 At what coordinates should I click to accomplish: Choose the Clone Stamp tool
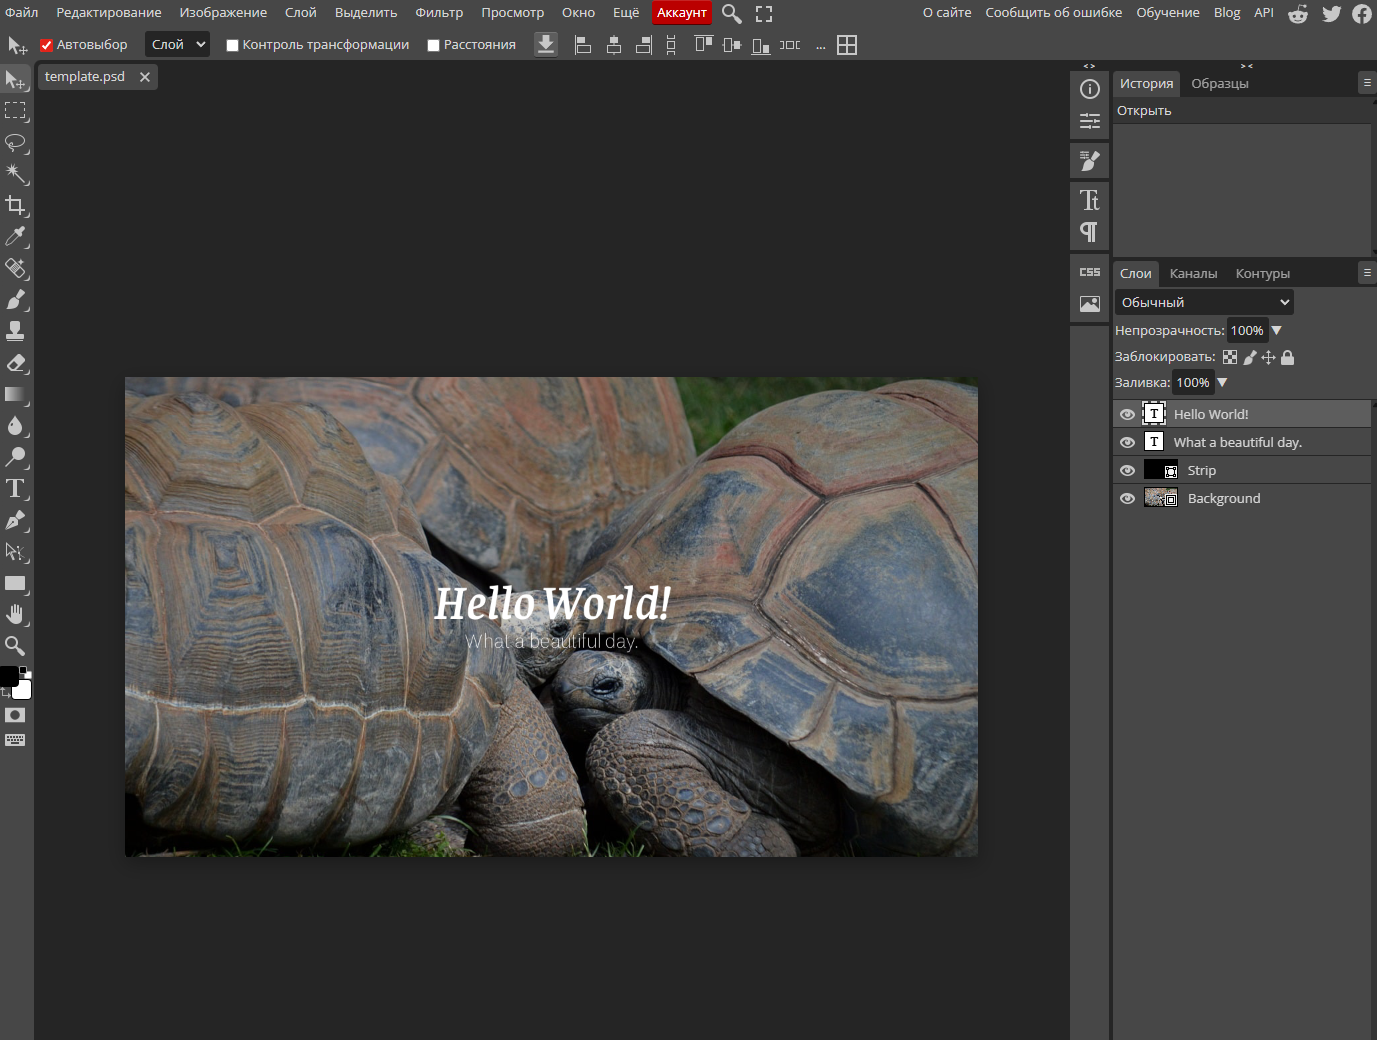pos(16,331)
